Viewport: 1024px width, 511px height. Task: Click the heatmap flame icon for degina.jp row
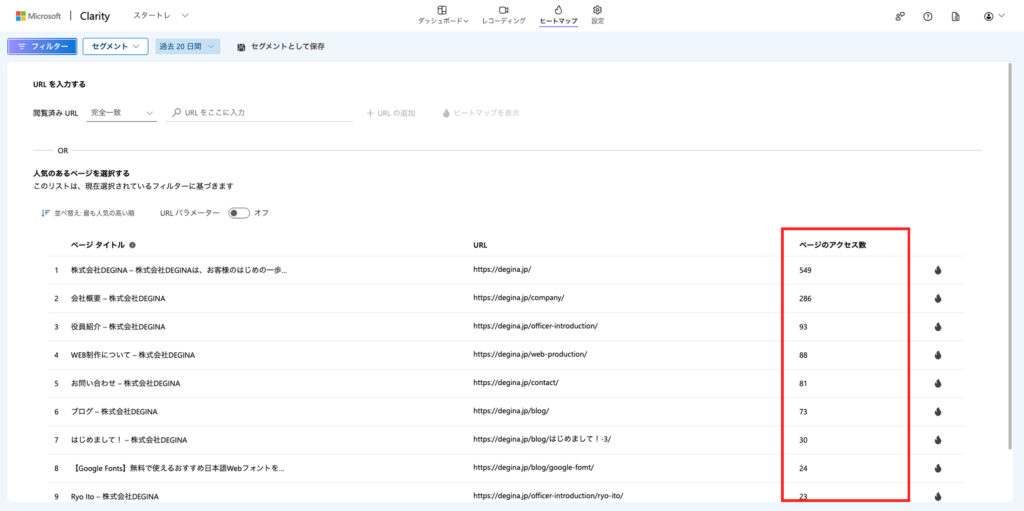point(938,270)
